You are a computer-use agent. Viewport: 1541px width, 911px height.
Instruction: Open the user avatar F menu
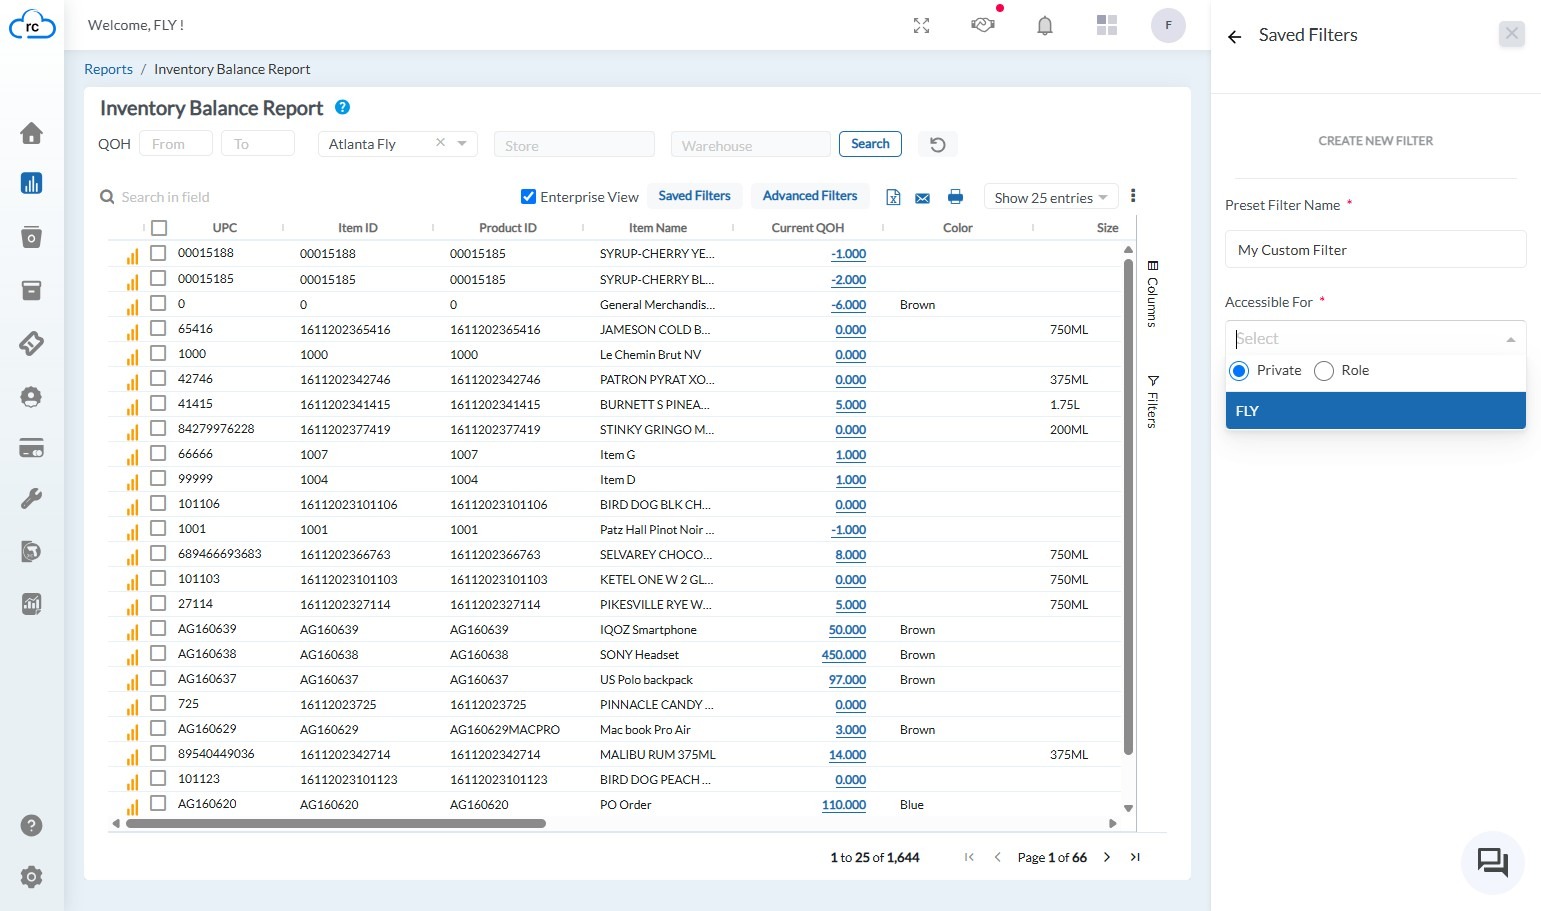[x=1168, y=25]
